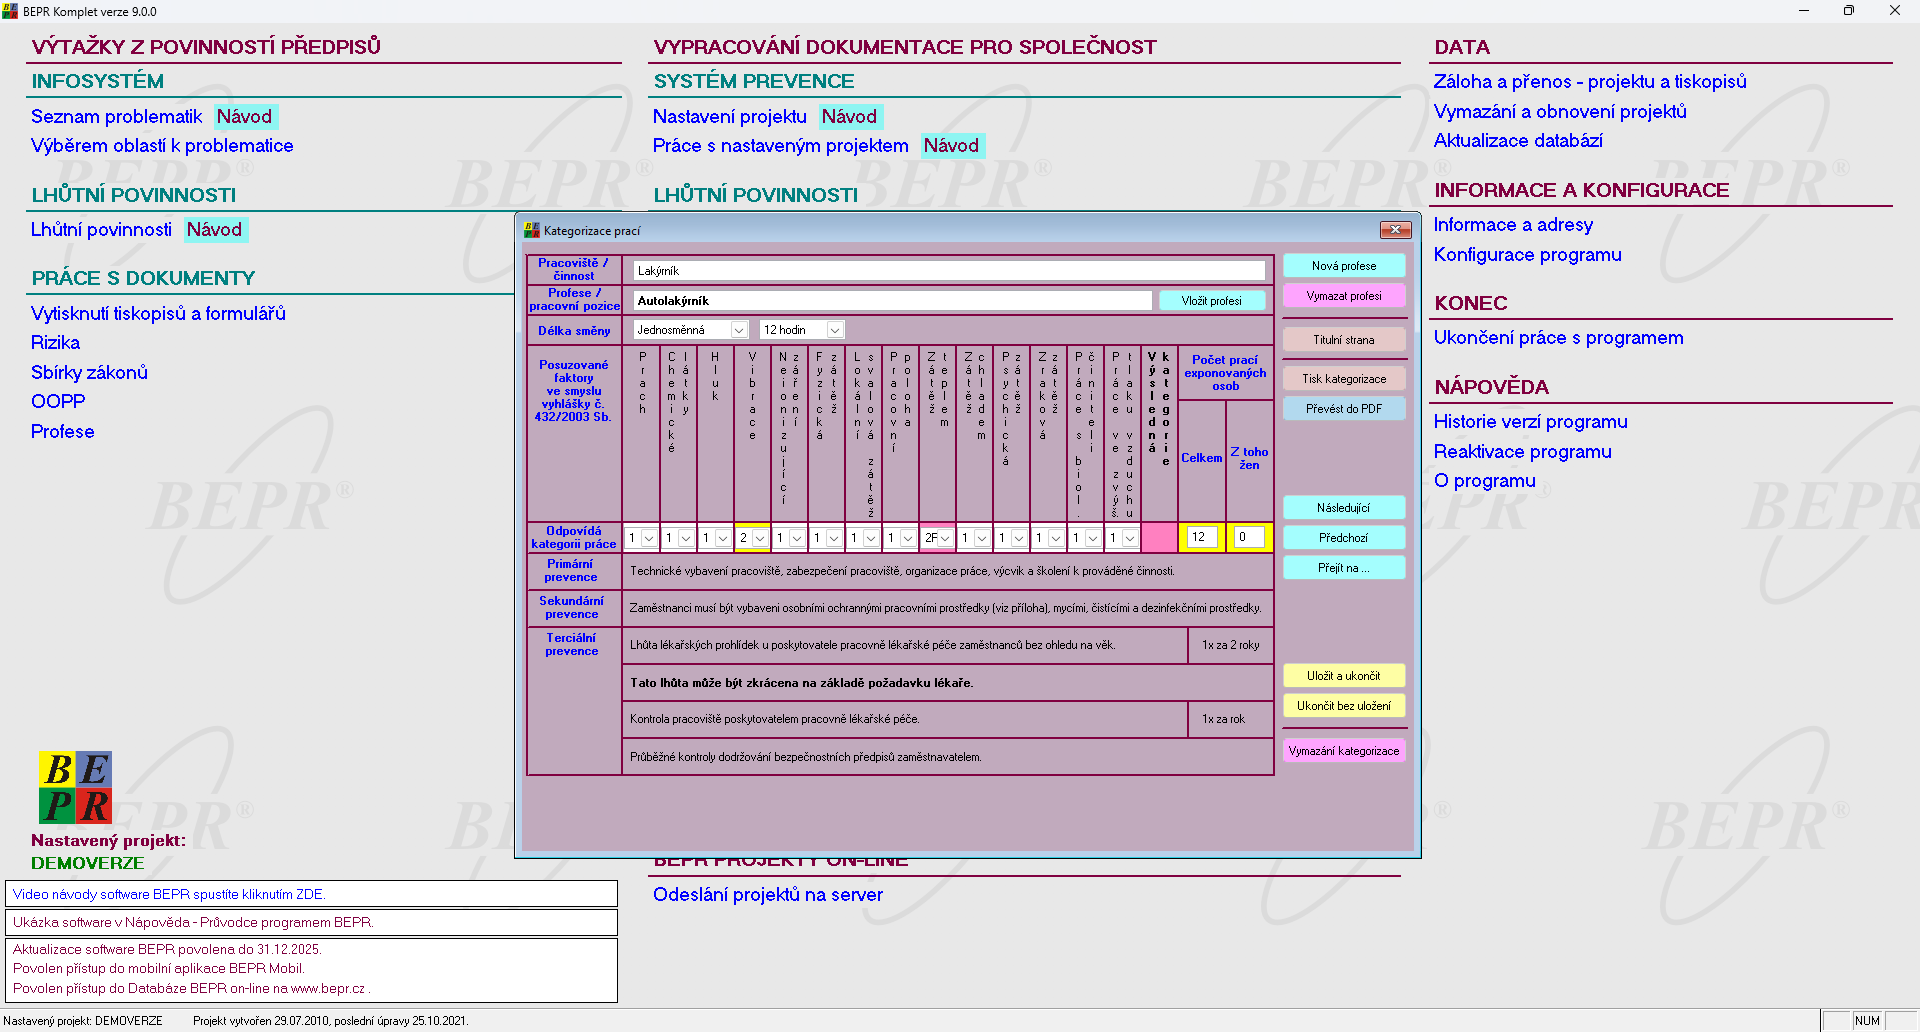Open Historie verzí programu
The width and height of the screenshot is (1920, 1032).
[x=1530, y=422]
